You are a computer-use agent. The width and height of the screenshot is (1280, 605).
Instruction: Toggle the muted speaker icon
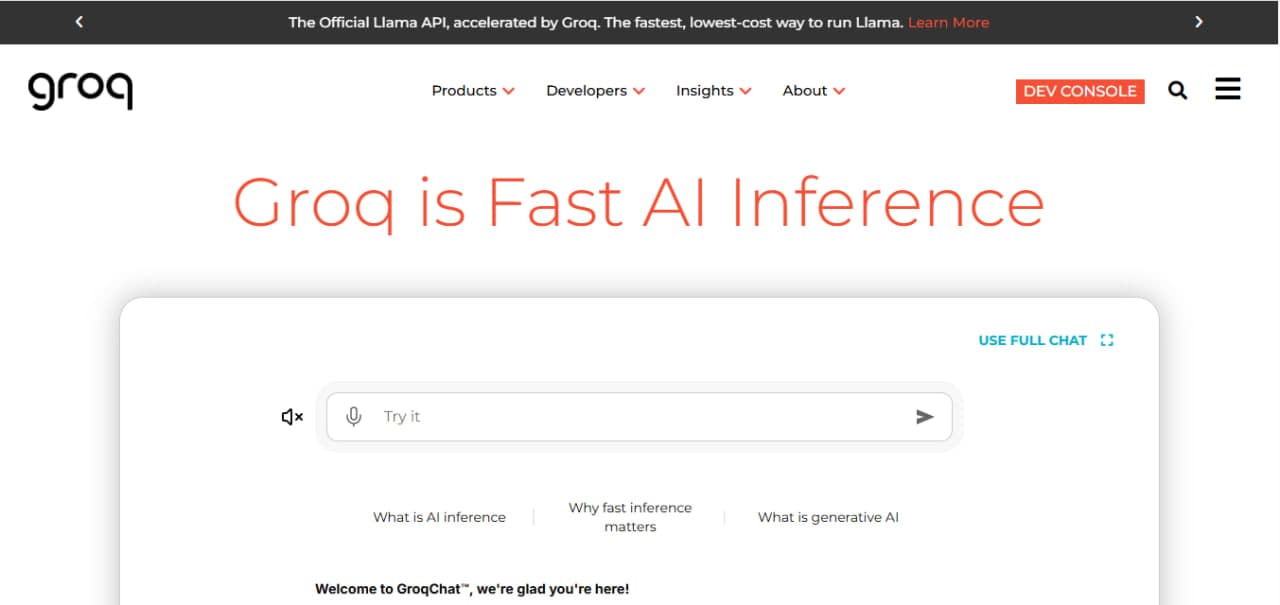pos(292,417)
